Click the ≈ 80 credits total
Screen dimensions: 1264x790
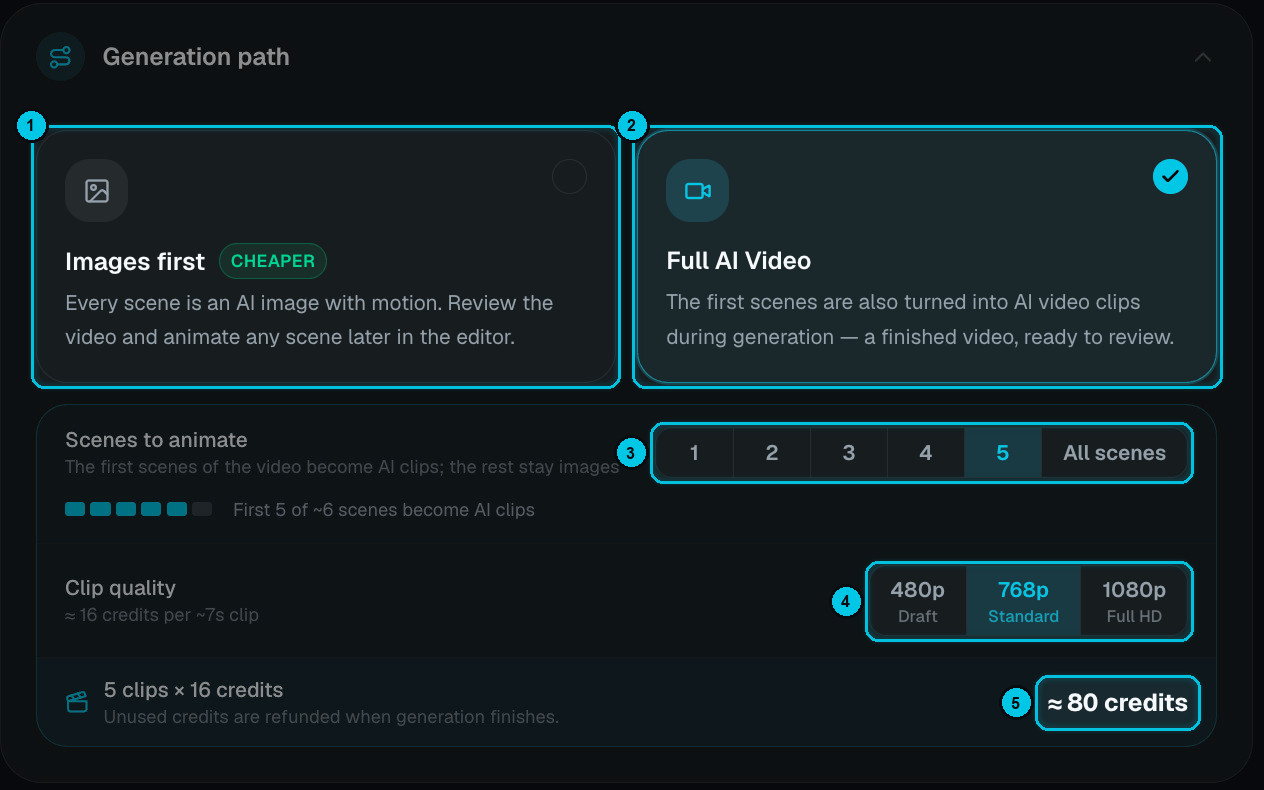(1117, 703)
